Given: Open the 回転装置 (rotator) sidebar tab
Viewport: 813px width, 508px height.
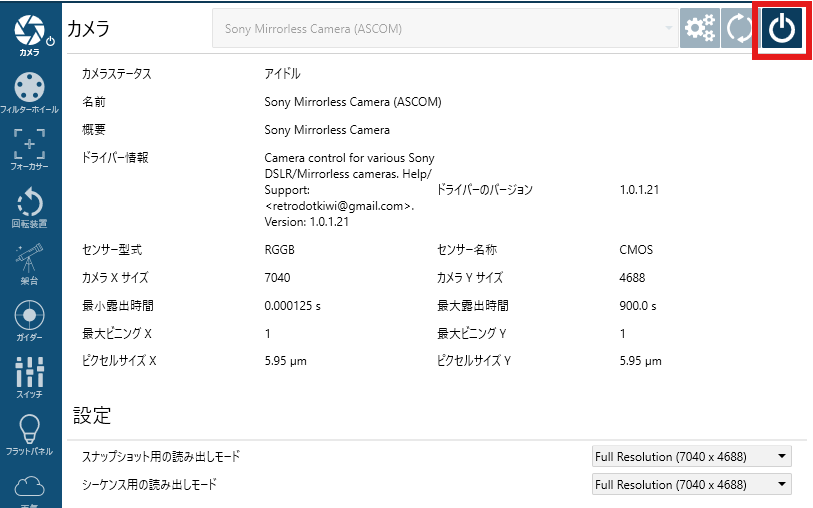Looking at the screenshot, I should [30, 208].
